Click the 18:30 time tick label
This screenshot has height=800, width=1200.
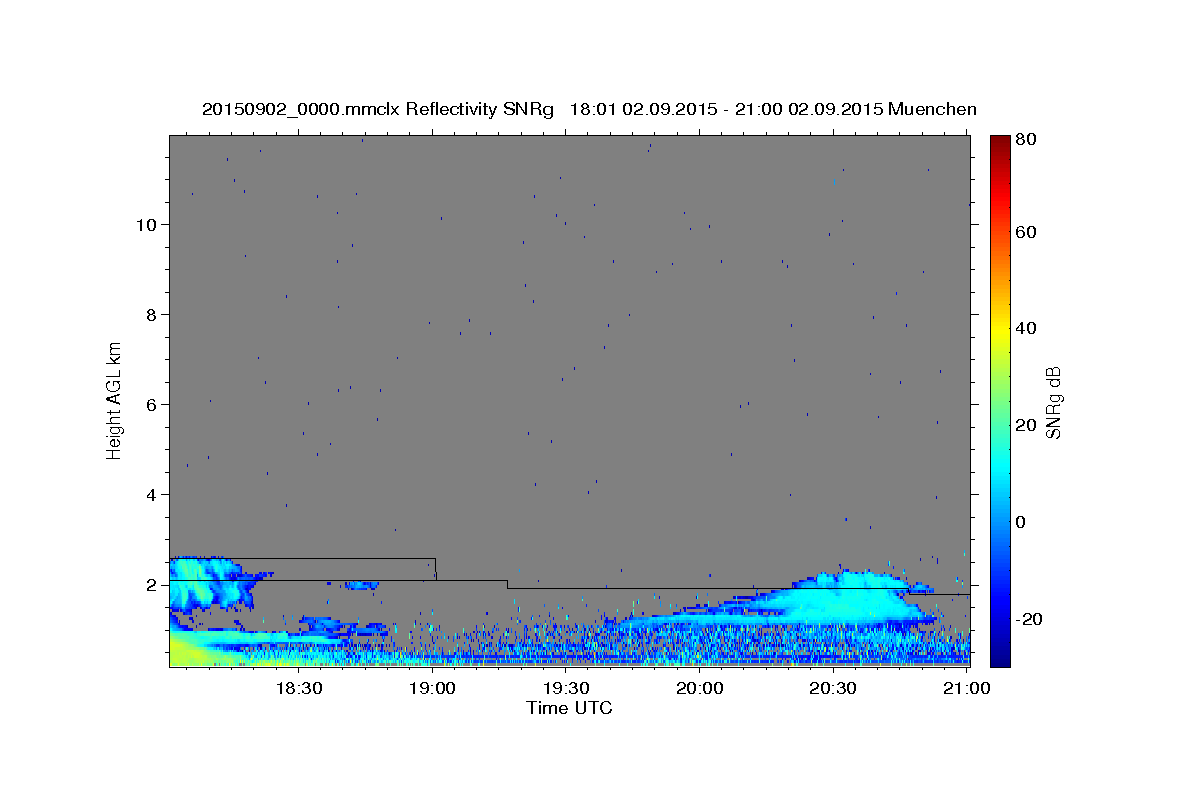(x=298, y=689)
